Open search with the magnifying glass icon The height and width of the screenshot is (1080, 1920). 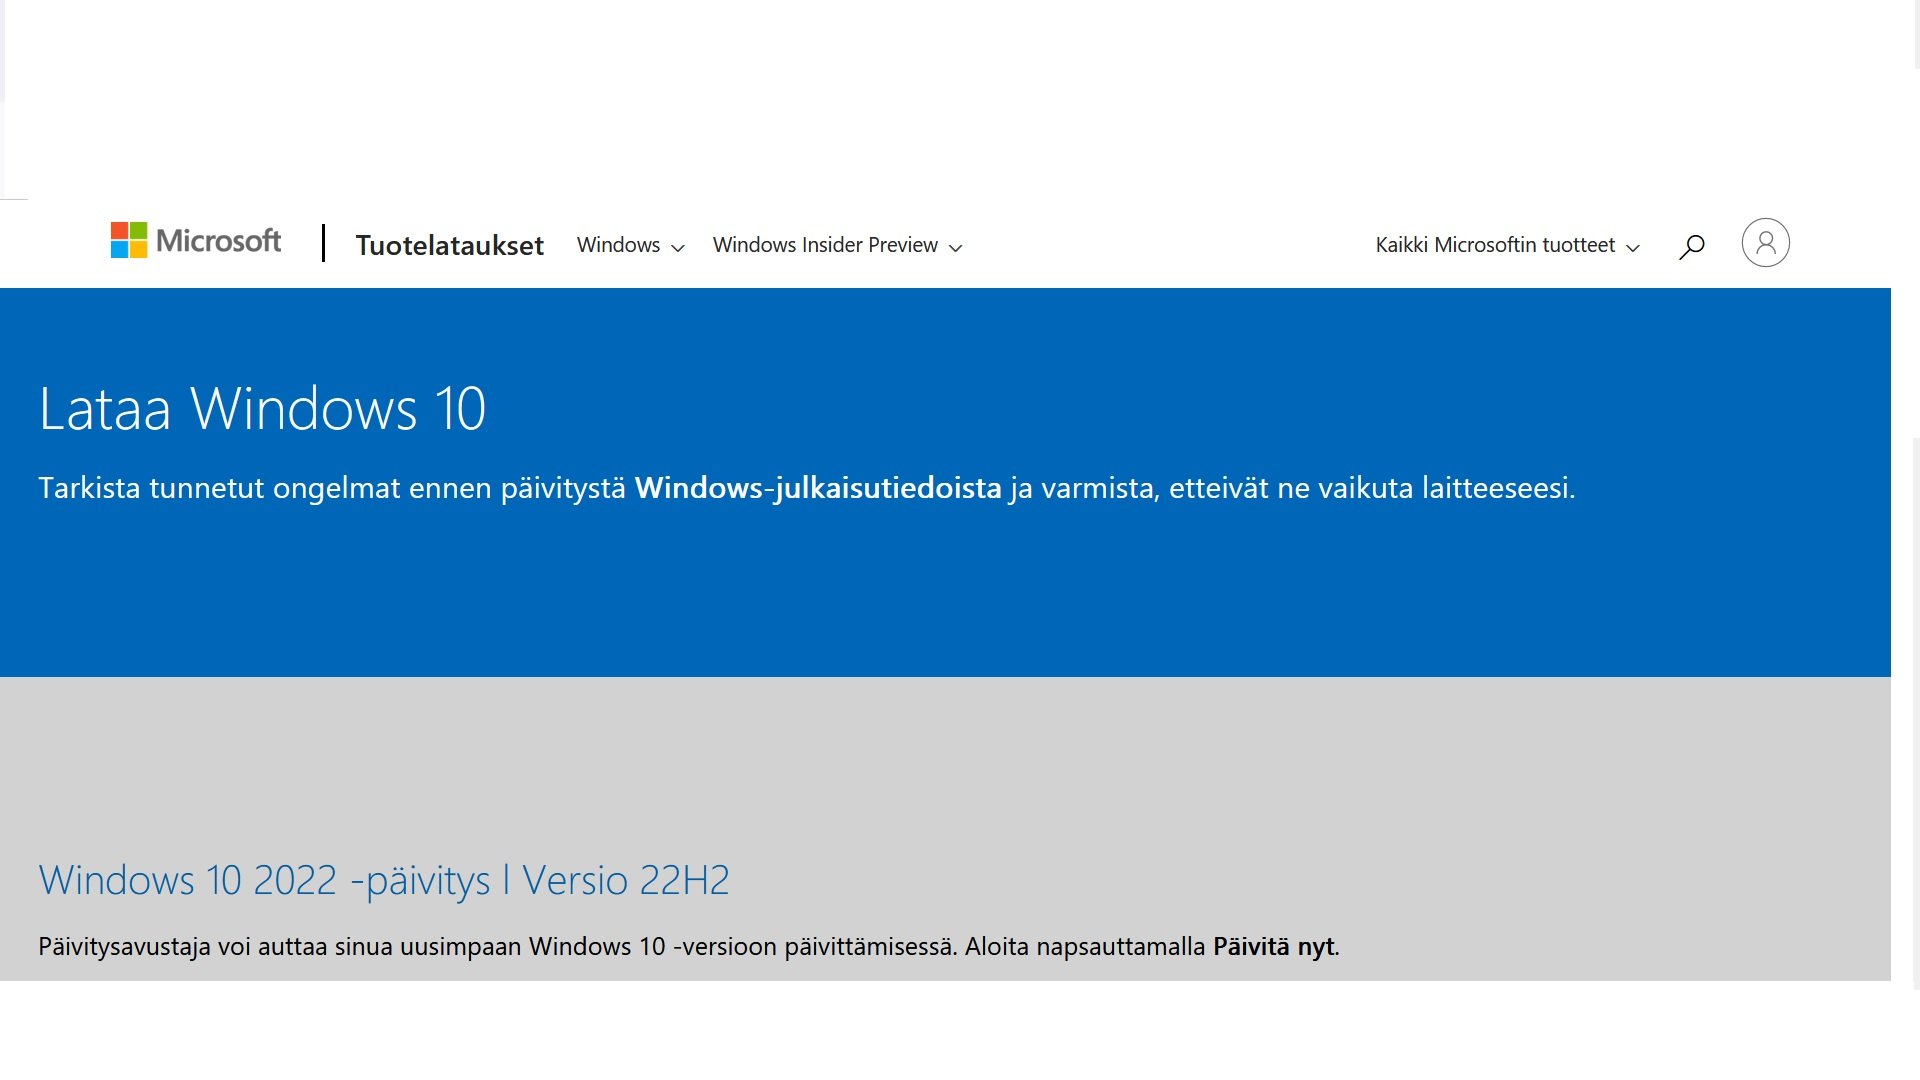[x=1691, y=246]
